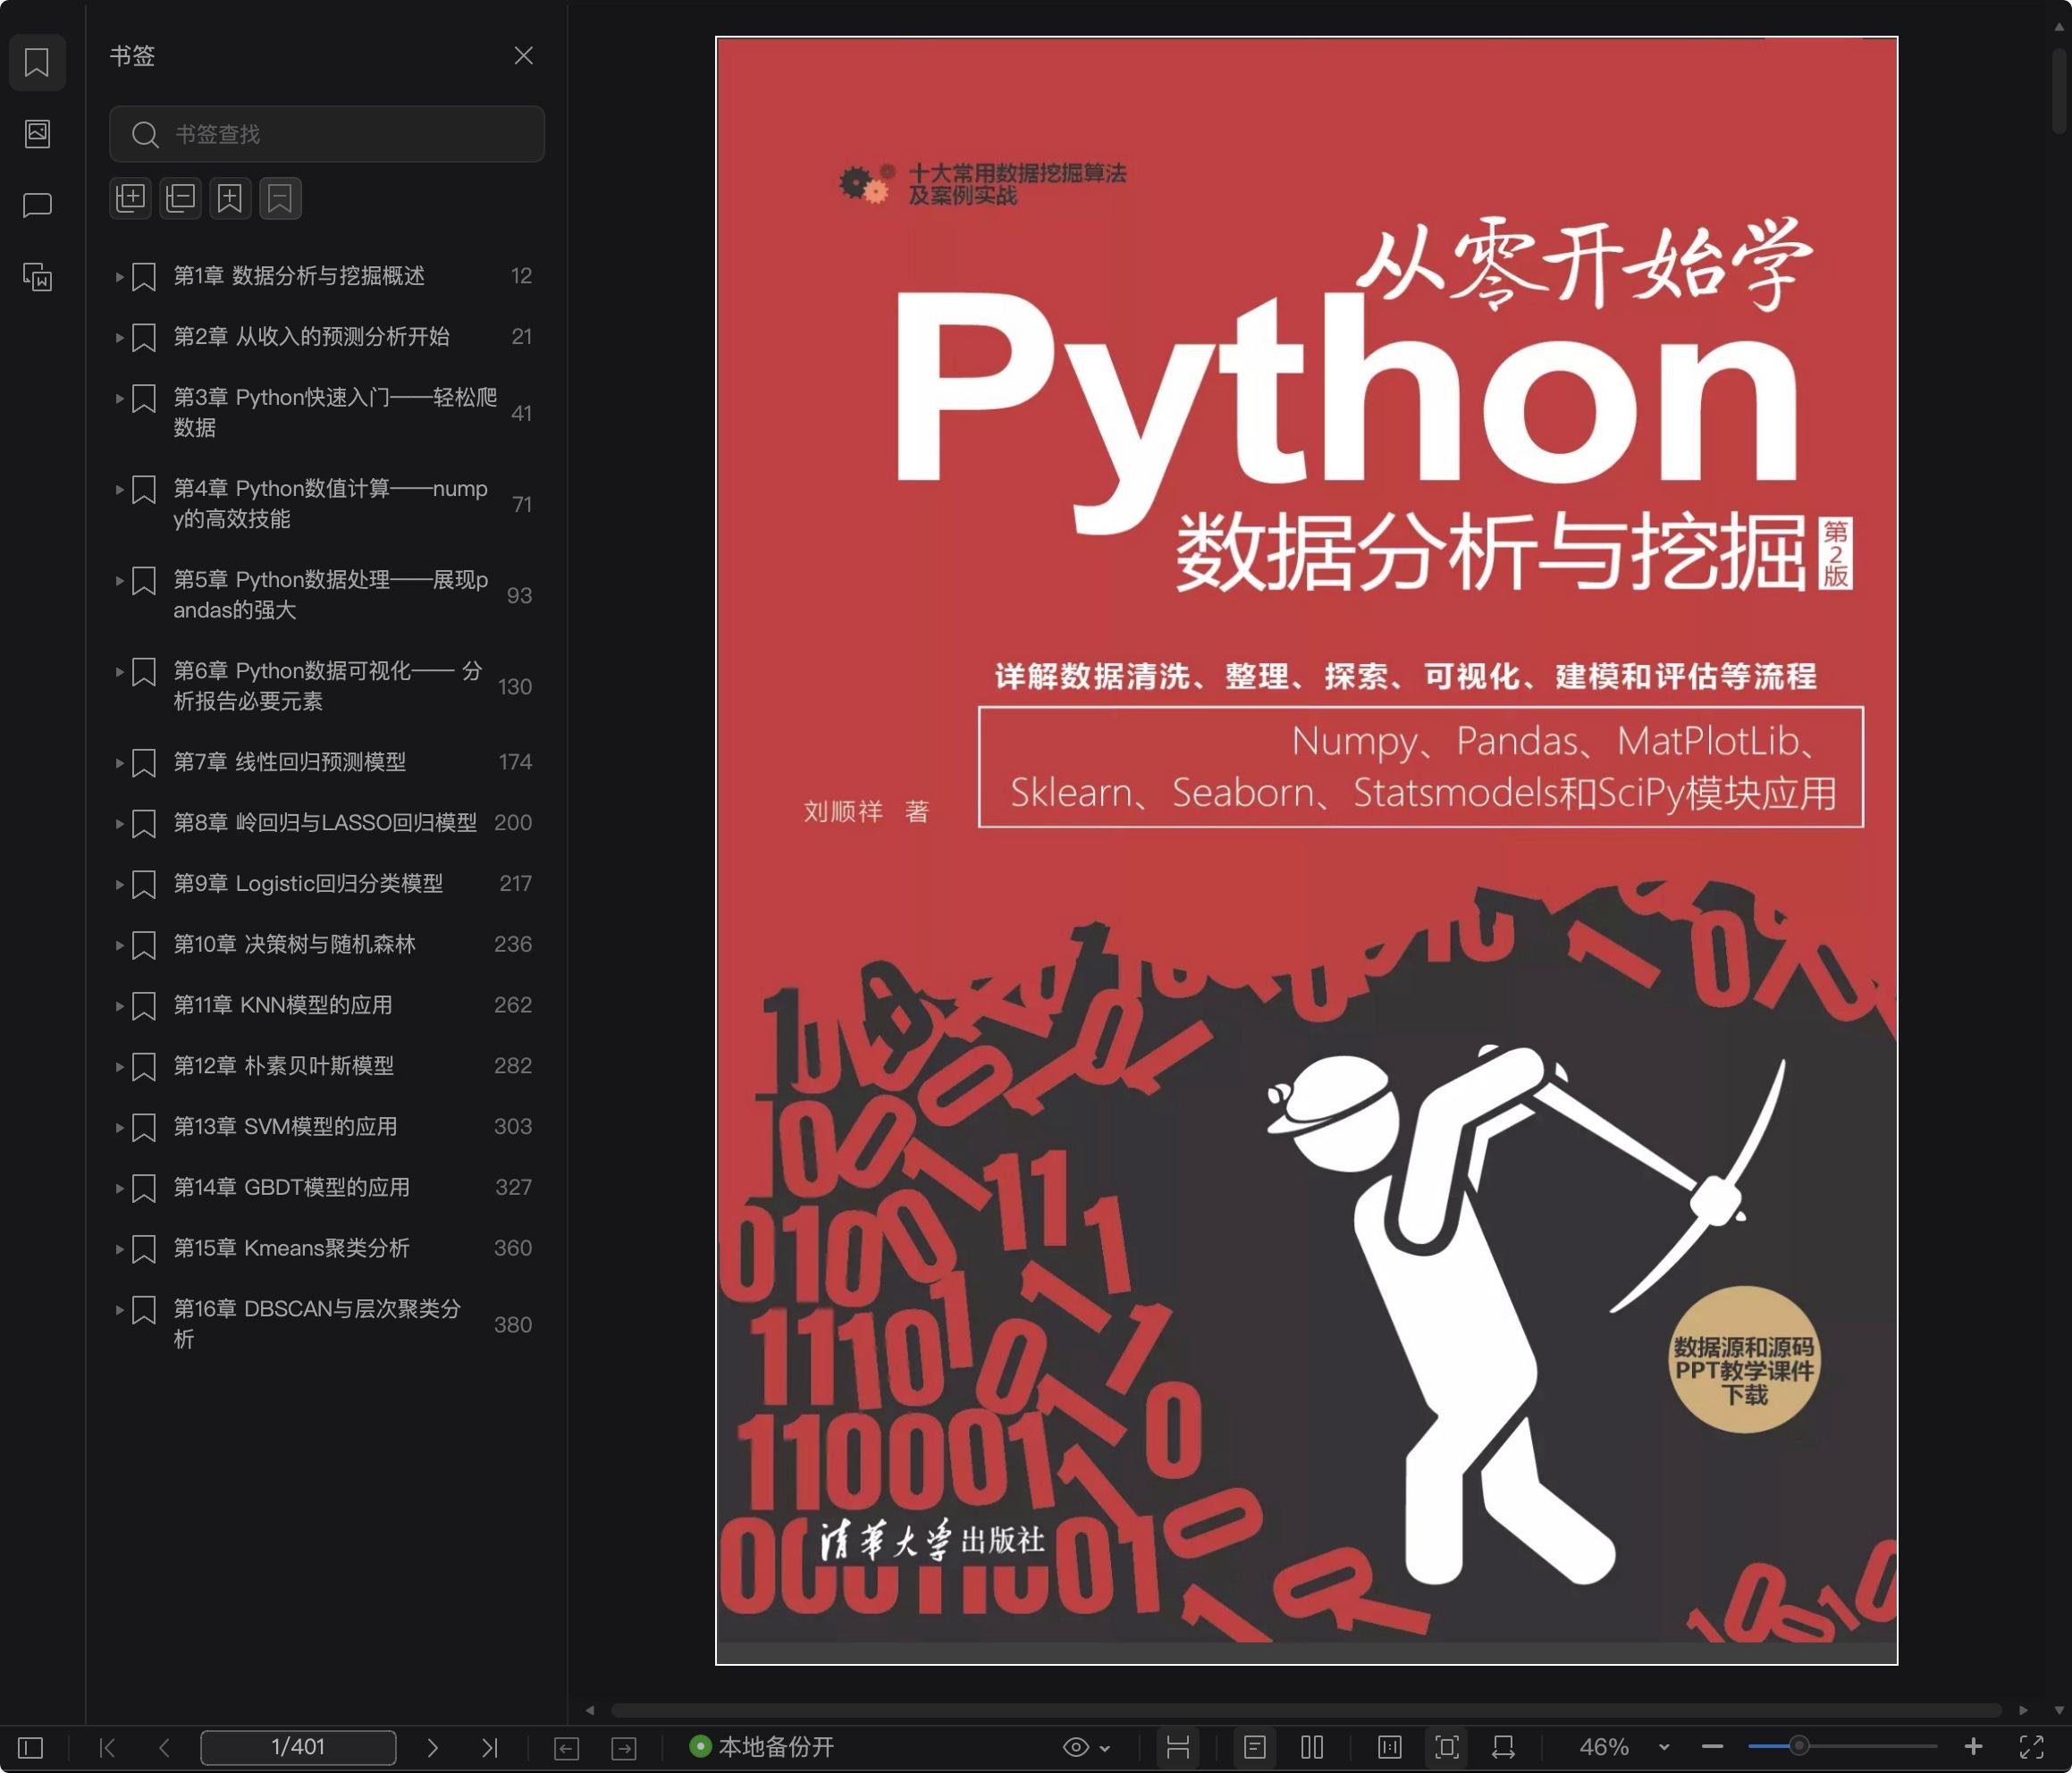2072x1773 pixels.
Task: Jump to 第12章 朴素贝叶斯模型
Action: coord(284,1066)
